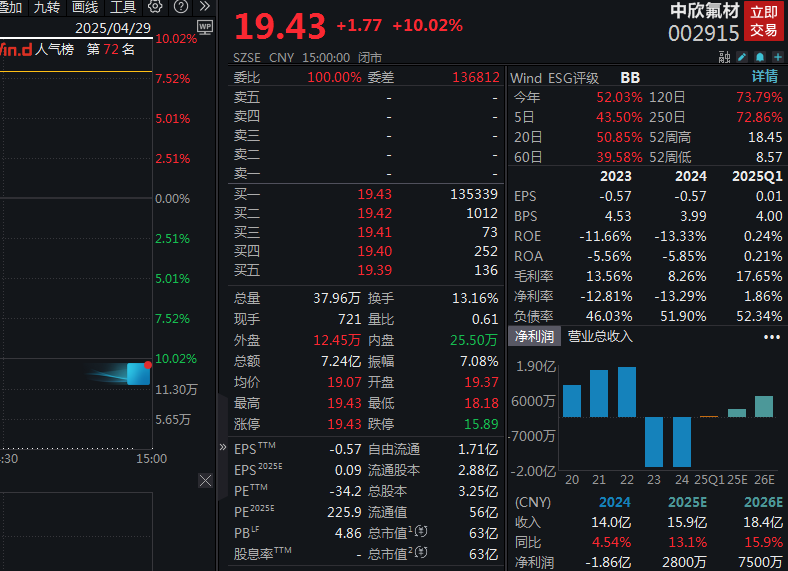Open help via the question mark icon
788x571 pixels.
pyautogui.click(x=181, y=7)
